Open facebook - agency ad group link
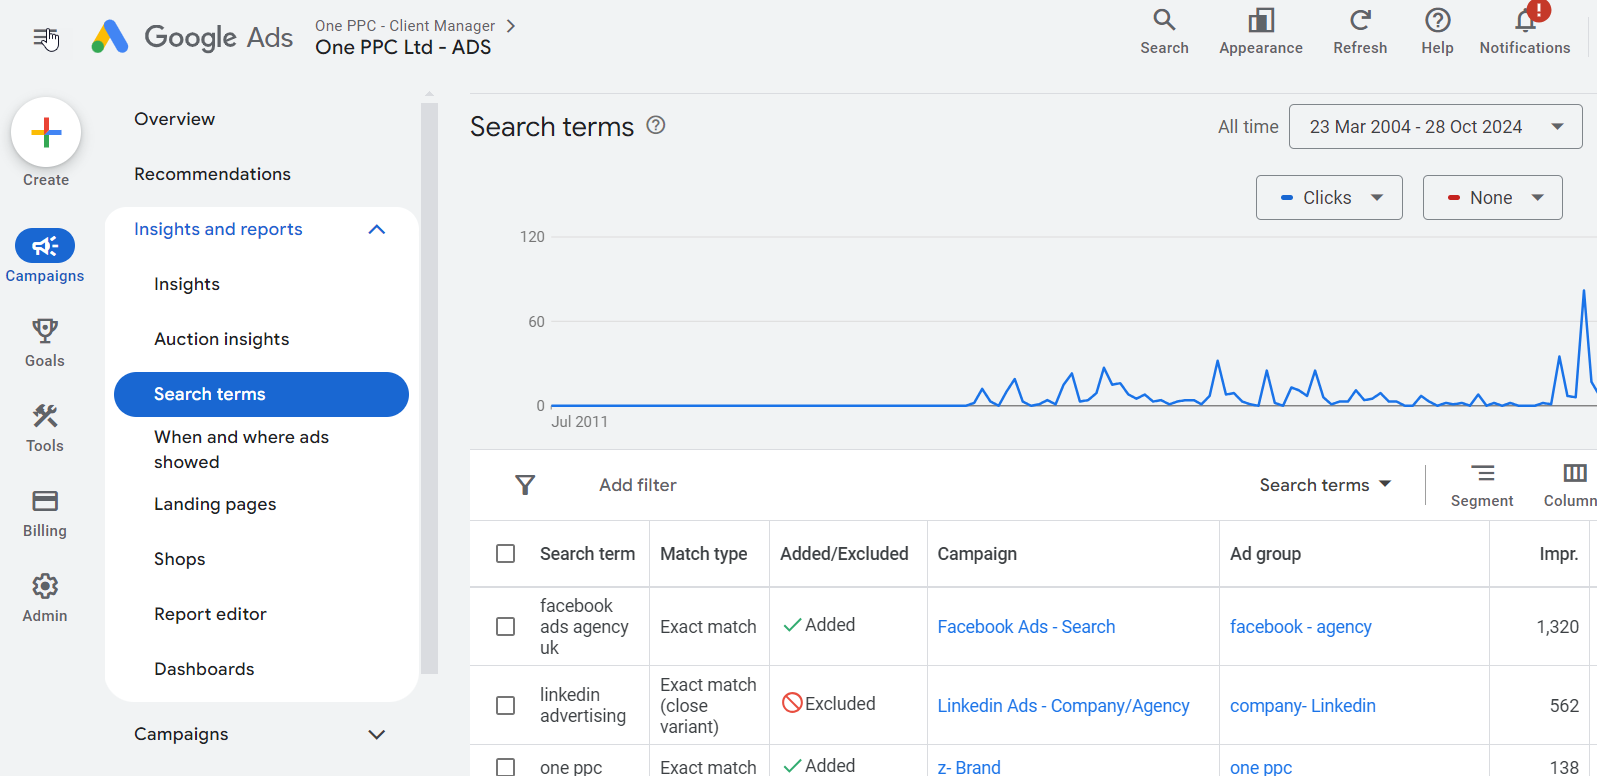 (1301, 627)
